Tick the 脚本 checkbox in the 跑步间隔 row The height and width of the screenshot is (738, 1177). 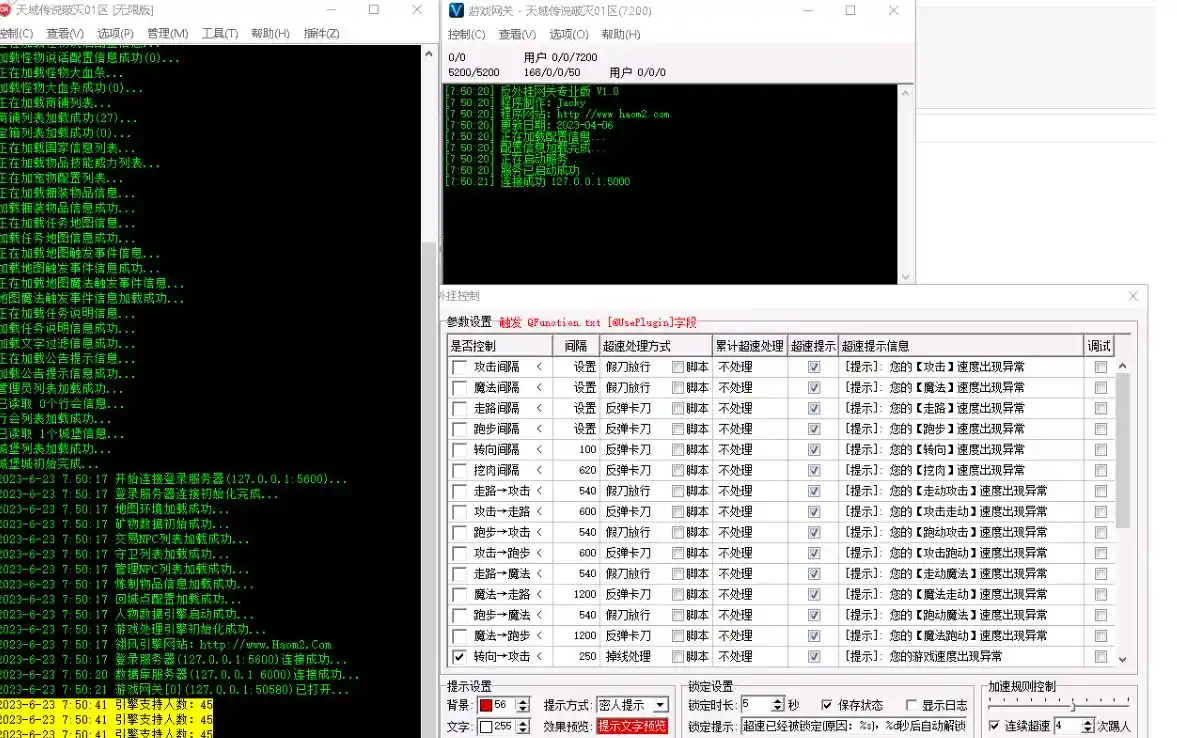click(678, 429)
